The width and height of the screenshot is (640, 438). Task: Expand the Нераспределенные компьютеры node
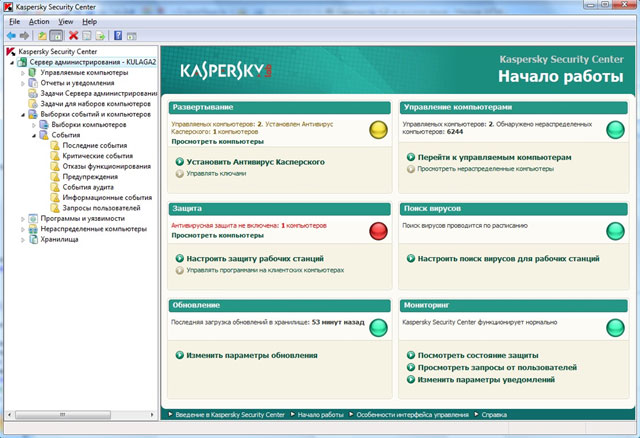[x=23, y=229]
